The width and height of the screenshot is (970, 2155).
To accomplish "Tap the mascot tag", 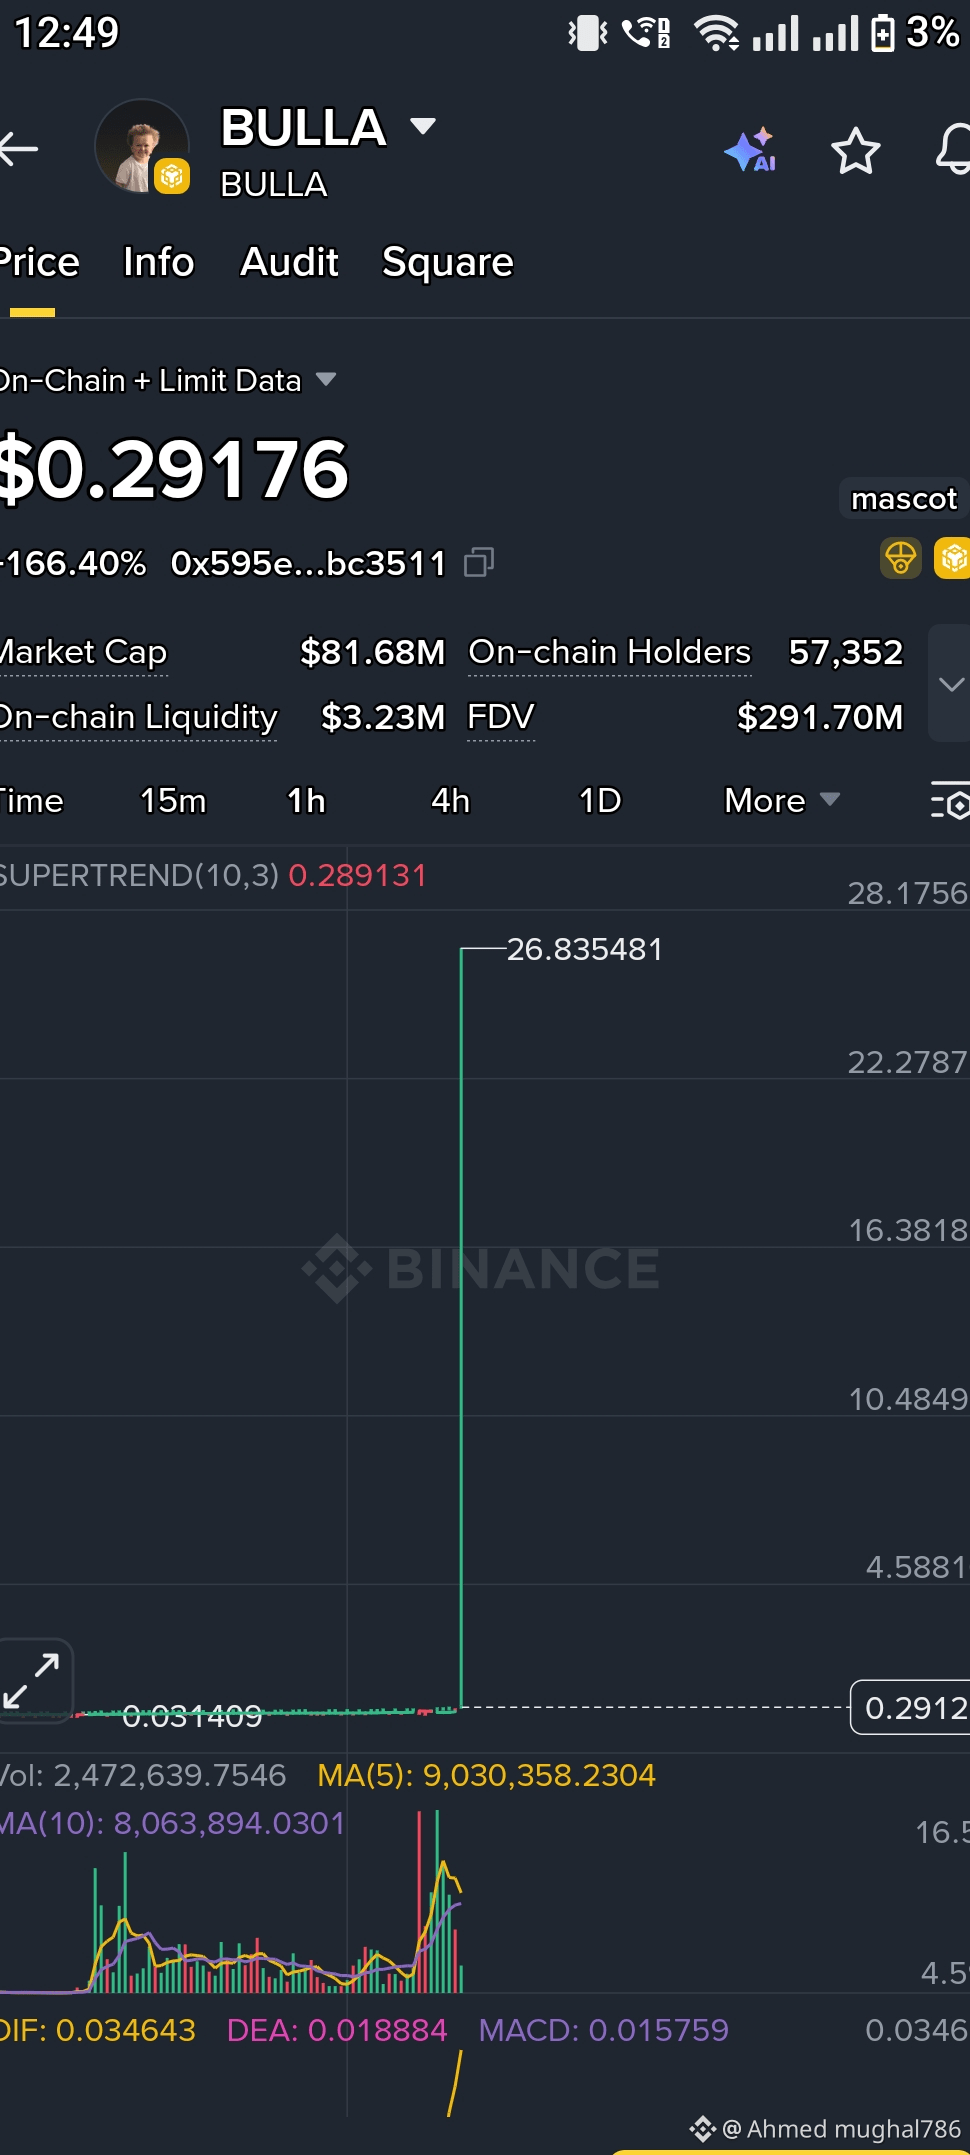I will click(x=904, y=498).
